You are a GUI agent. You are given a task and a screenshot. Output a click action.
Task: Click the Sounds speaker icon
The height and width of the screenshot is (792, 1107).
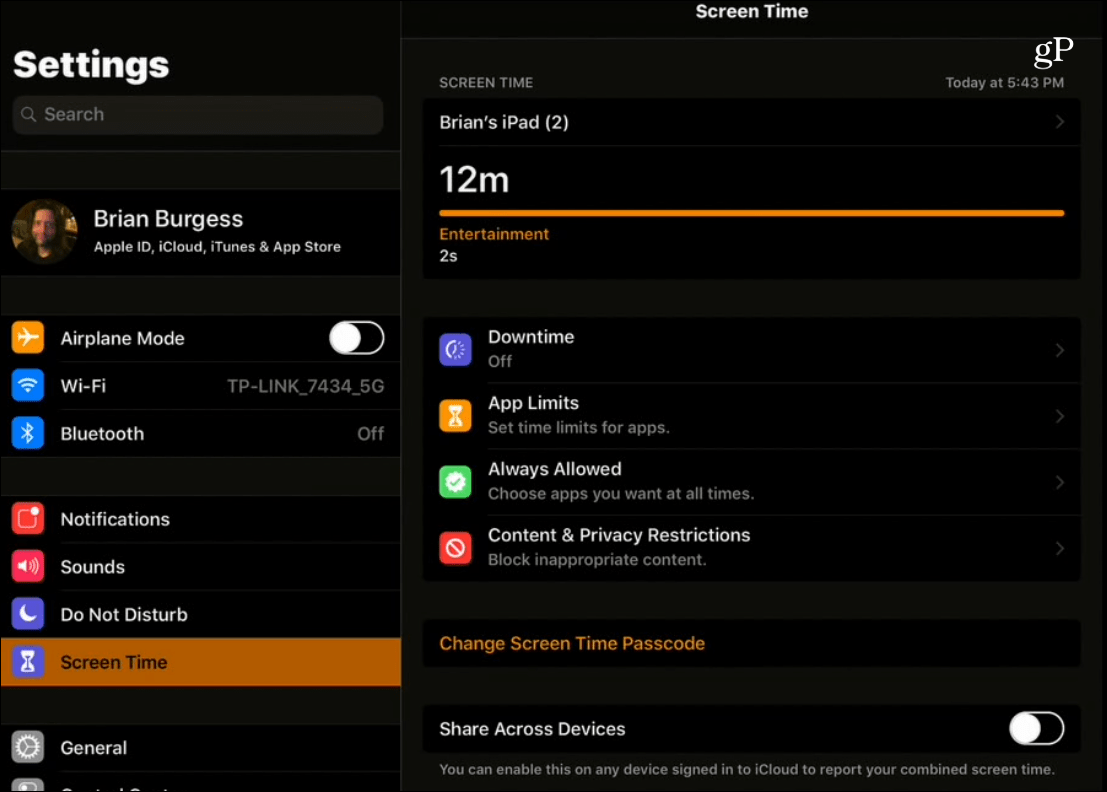tap(28, 566)
